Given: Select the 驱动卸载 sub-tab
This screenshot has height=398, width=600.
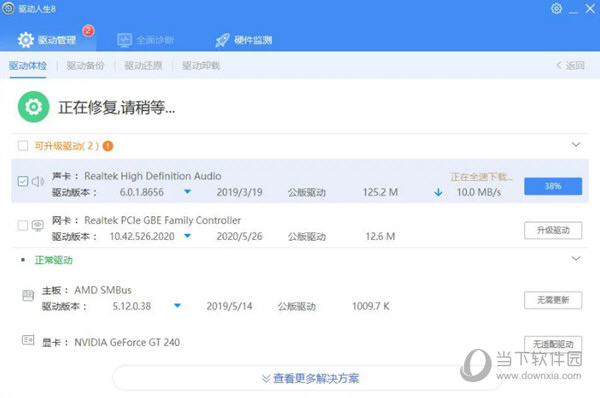Looking at the screenshot, I should click(x=201, y=65).
